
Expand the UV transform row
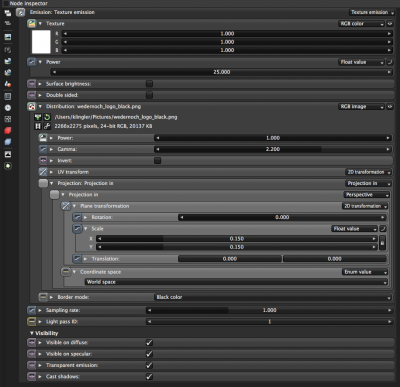pos(51,172)
